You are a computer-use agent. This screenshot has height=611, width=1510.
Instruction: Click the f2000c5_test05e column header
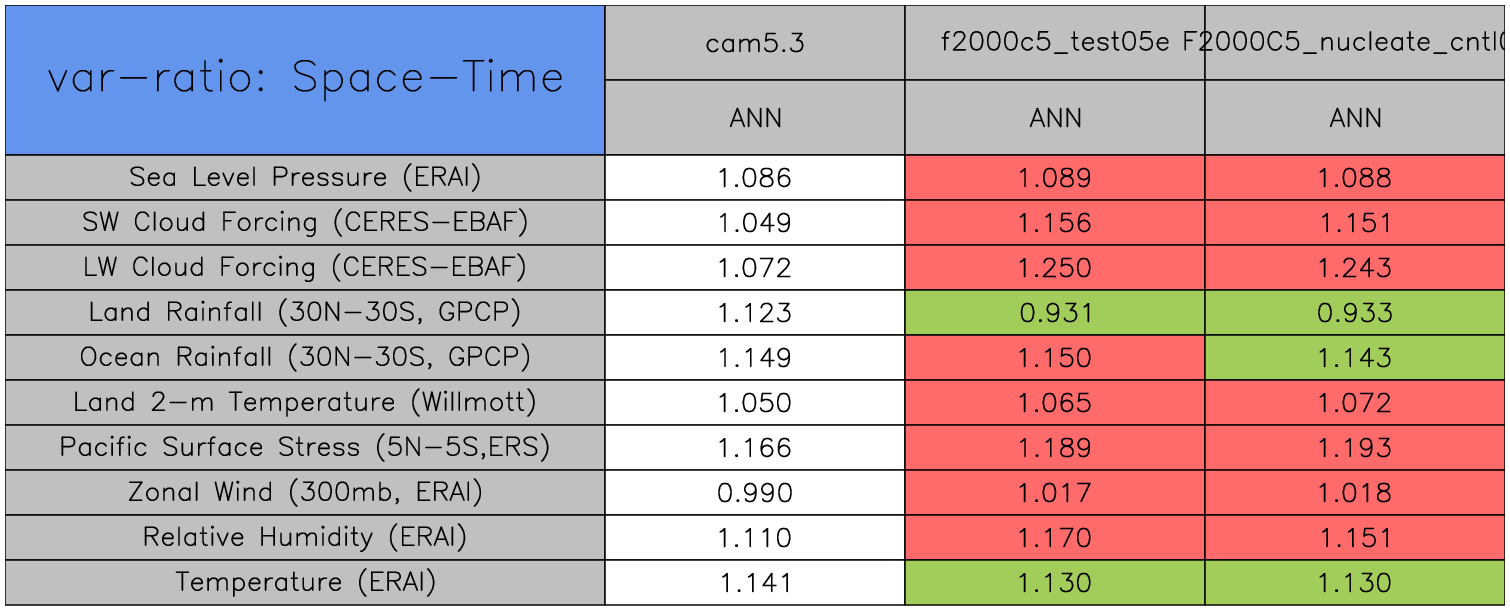click(1055, 43)
